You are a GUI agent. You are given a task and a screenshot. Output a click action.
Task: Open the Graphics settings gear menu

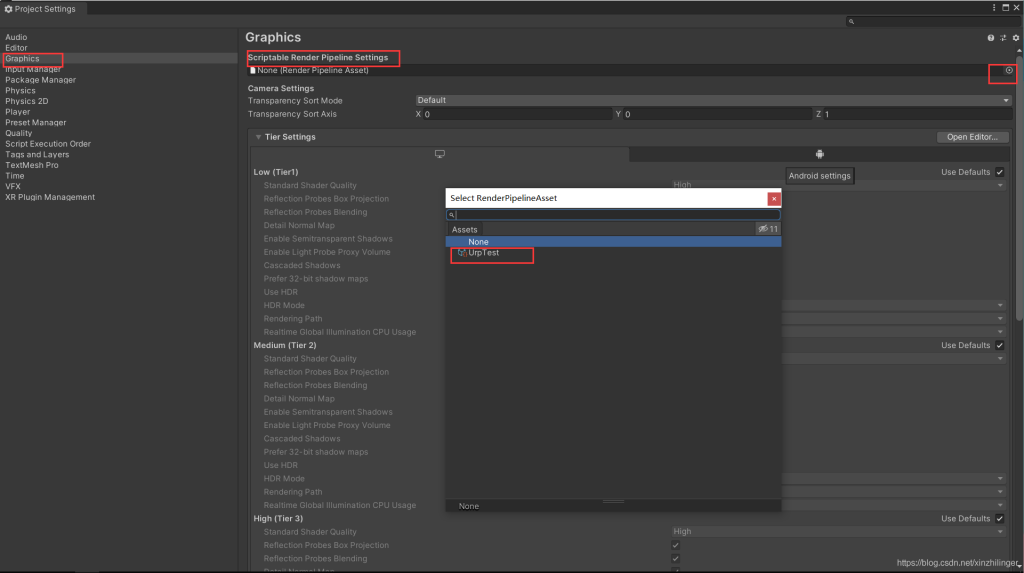point(1016,38)
